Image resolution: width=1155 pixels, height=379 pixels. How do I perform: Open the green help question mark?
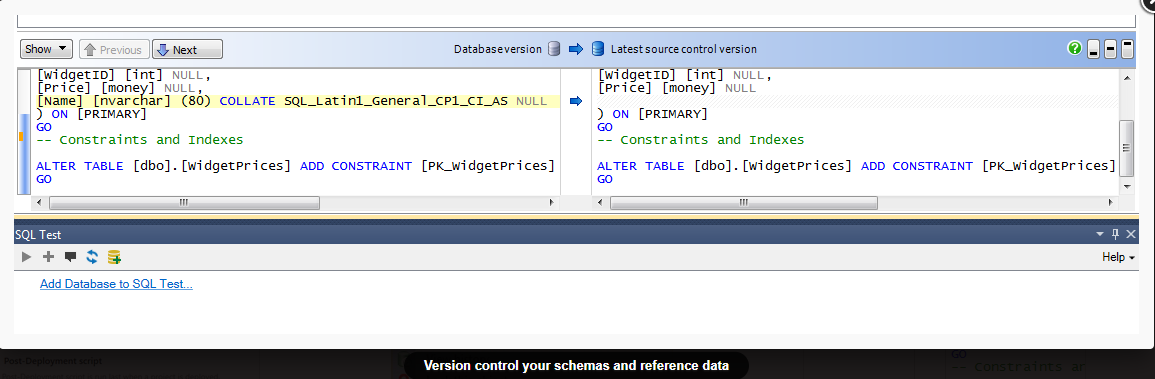point(1075,49)
